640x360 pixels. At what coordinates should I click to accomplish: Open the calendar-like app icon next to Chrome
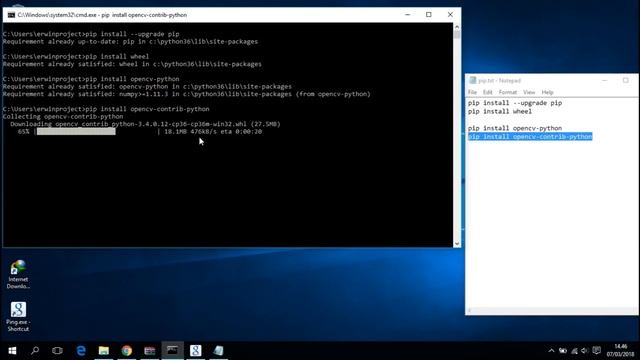pyautogui.click(x=149, y=351)
